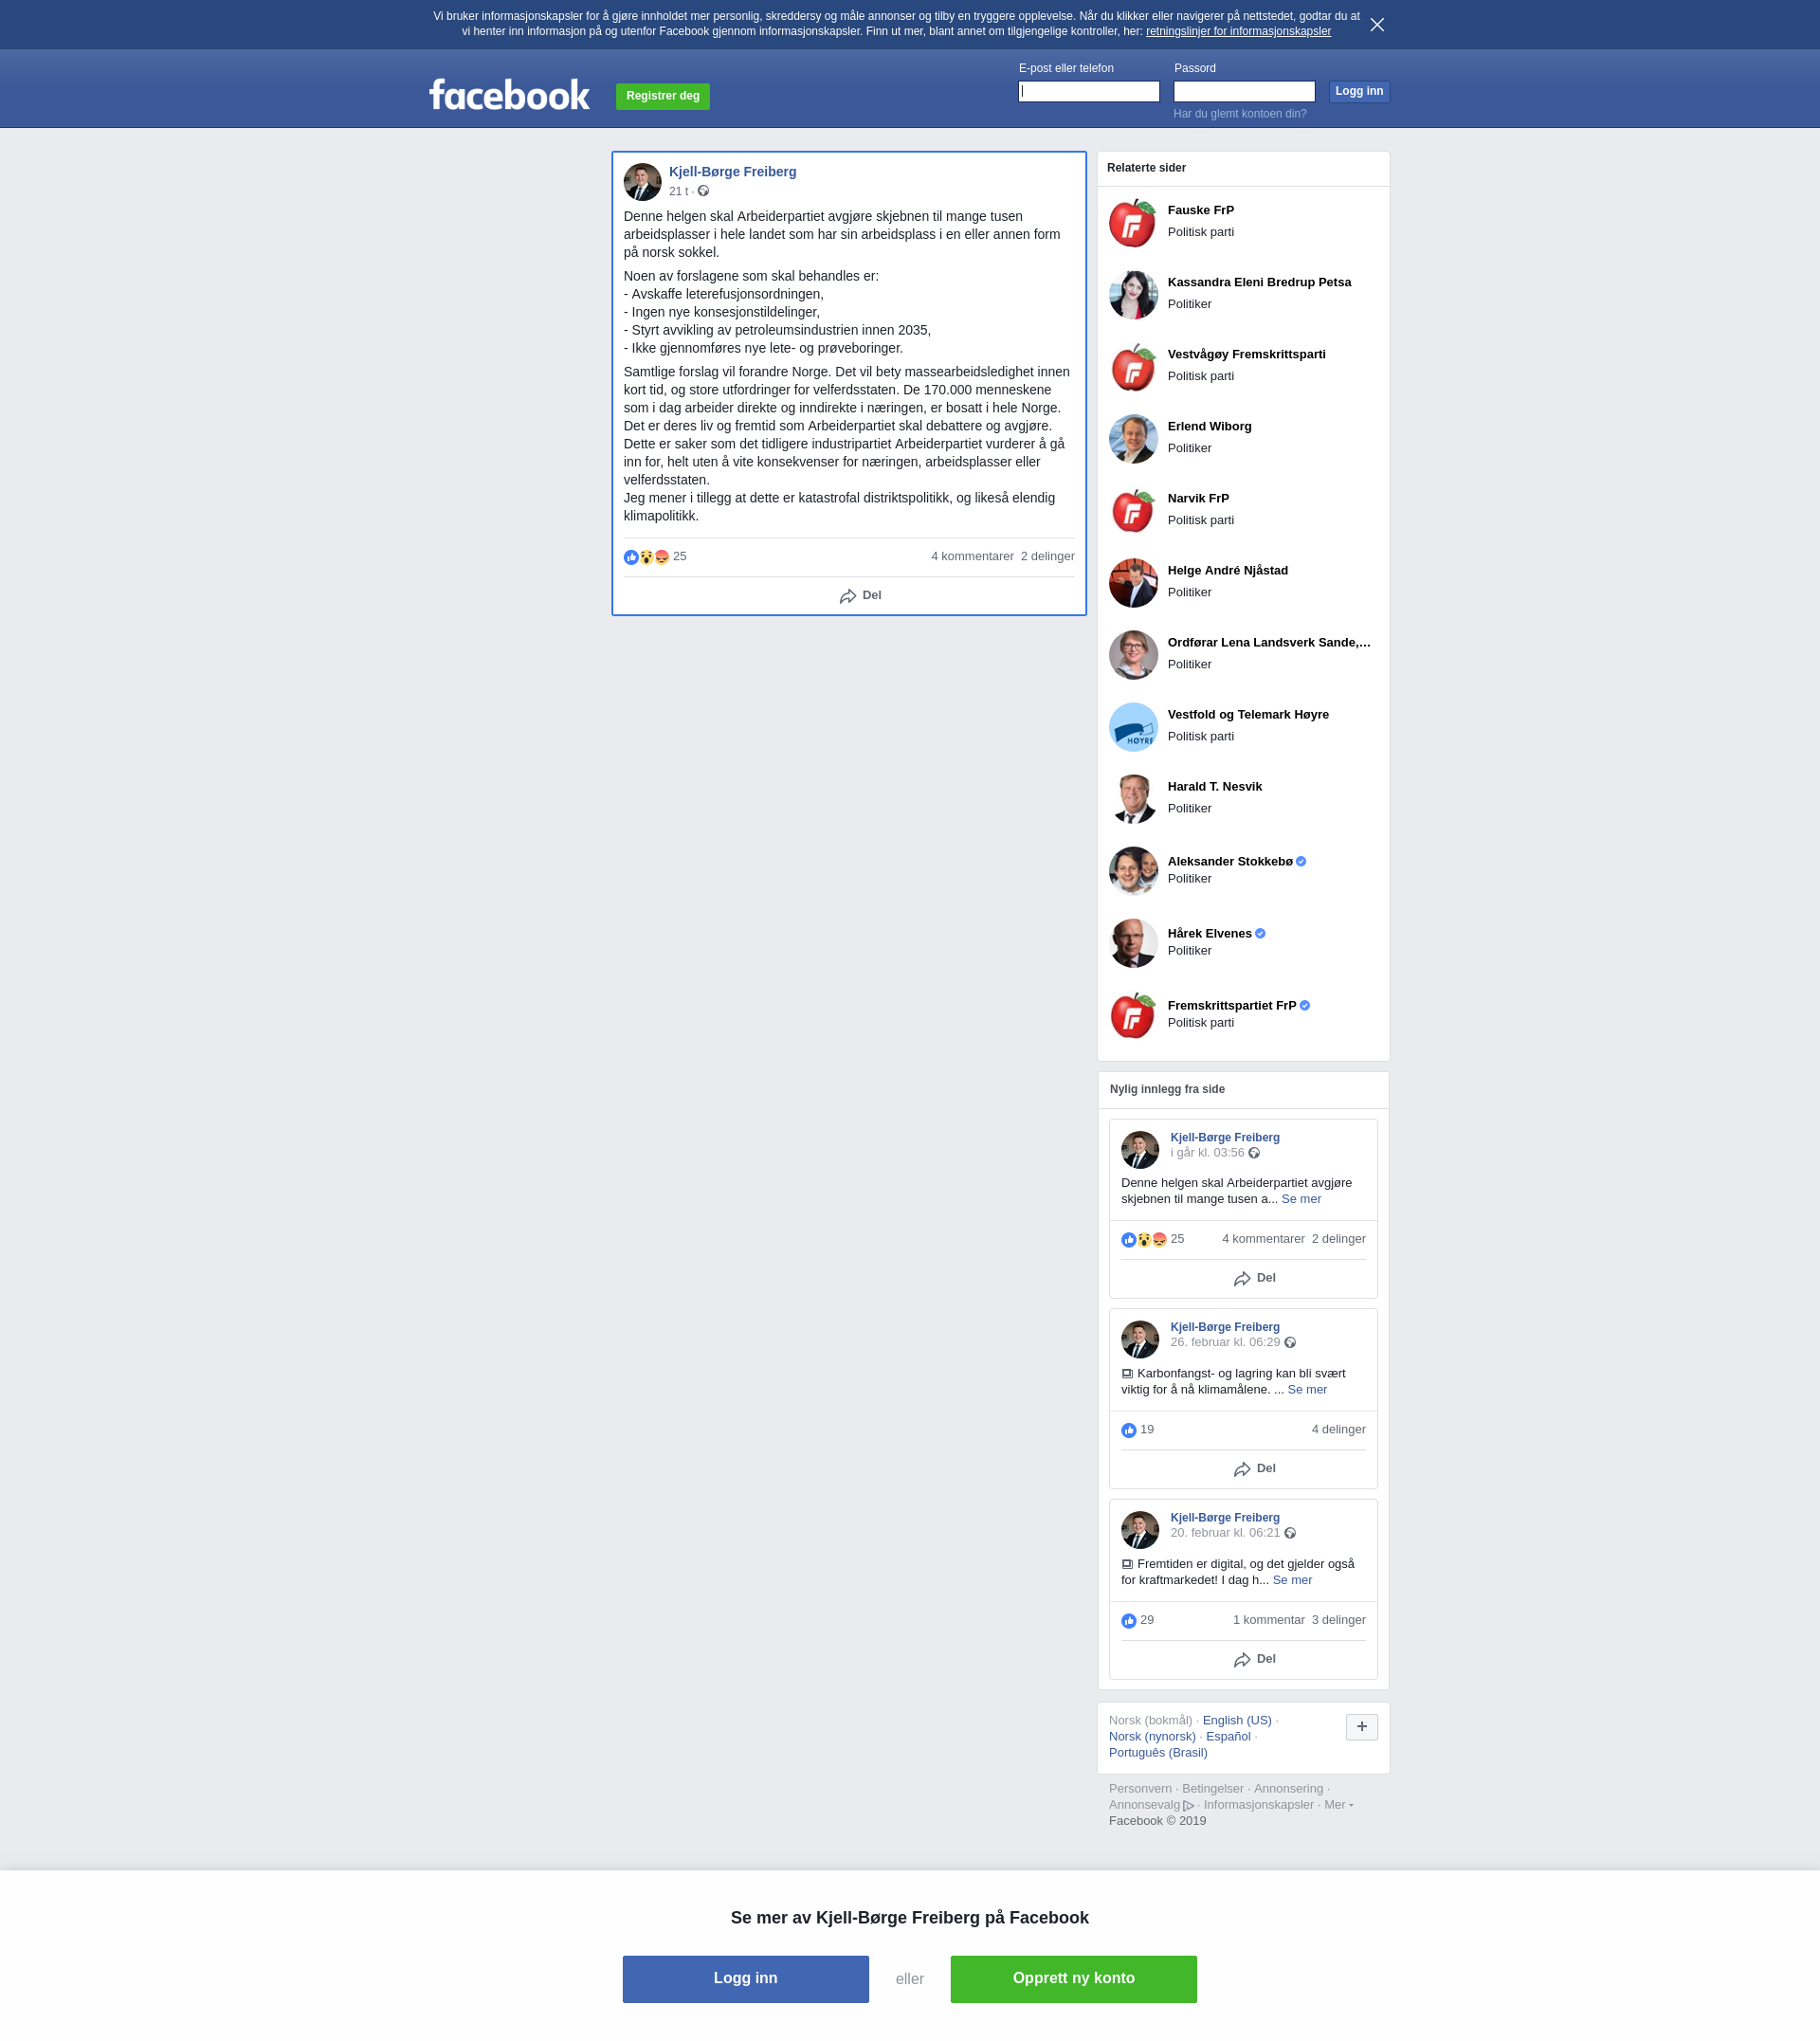The height and width of the screenshot is (2041, 1820).
Task: Open Kjell-Børge Freiberg's profile picture in main post
Action: 642,182
